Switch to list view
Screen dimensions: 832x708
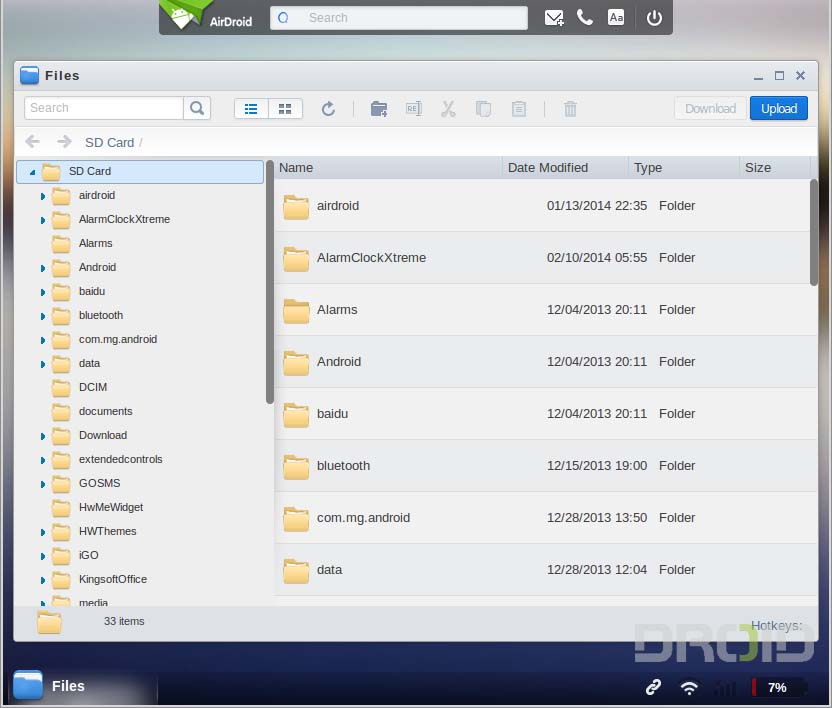tap(251, 109)
